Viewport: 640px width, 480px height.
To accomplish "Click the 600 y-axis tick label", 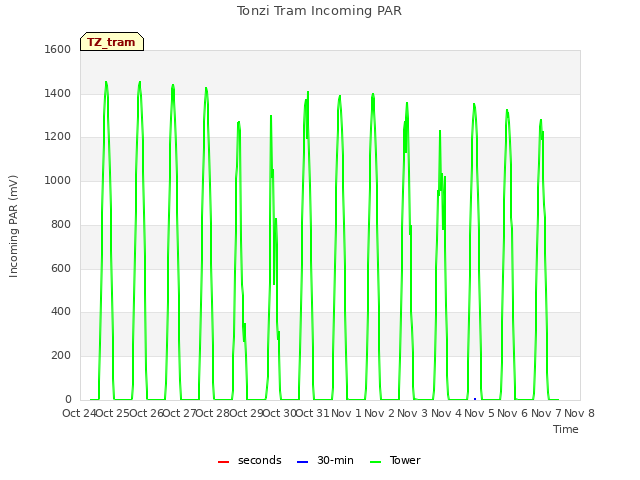I will [61, 269].
